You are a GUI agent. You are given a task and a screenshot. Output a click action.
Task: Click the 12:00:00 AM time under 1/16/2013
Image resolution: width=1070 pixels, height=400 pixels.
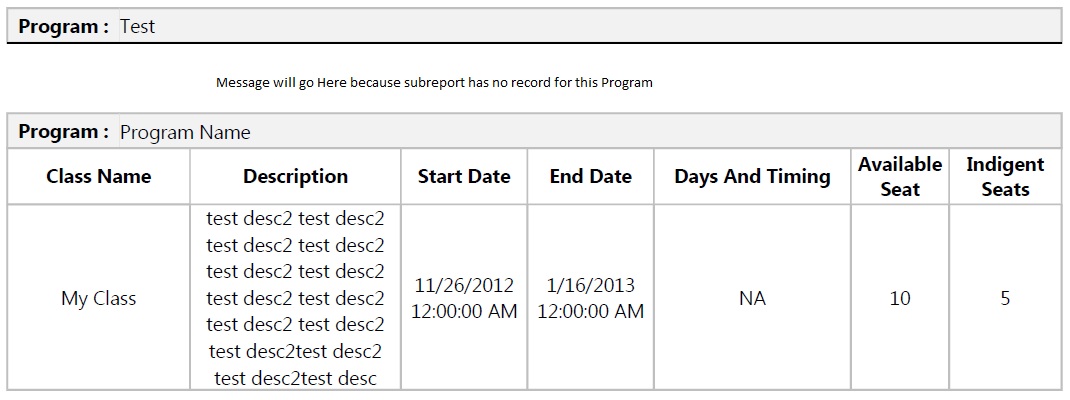590,311
